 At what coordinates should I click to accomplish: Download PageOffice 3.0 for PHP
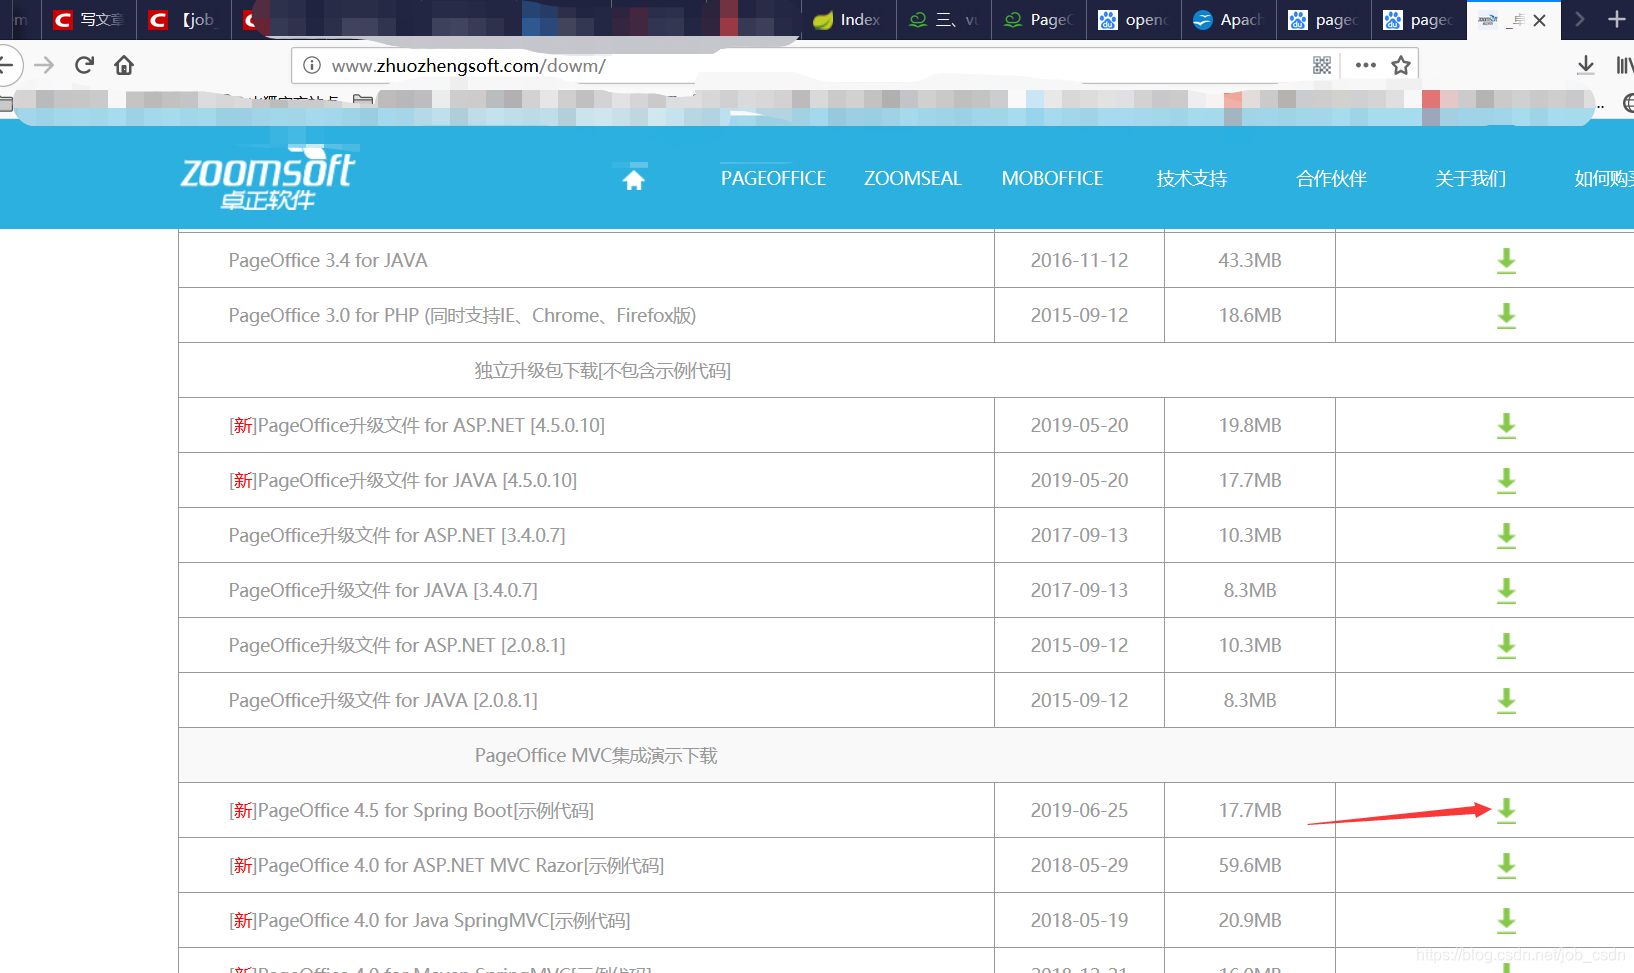click(1506, 316)
